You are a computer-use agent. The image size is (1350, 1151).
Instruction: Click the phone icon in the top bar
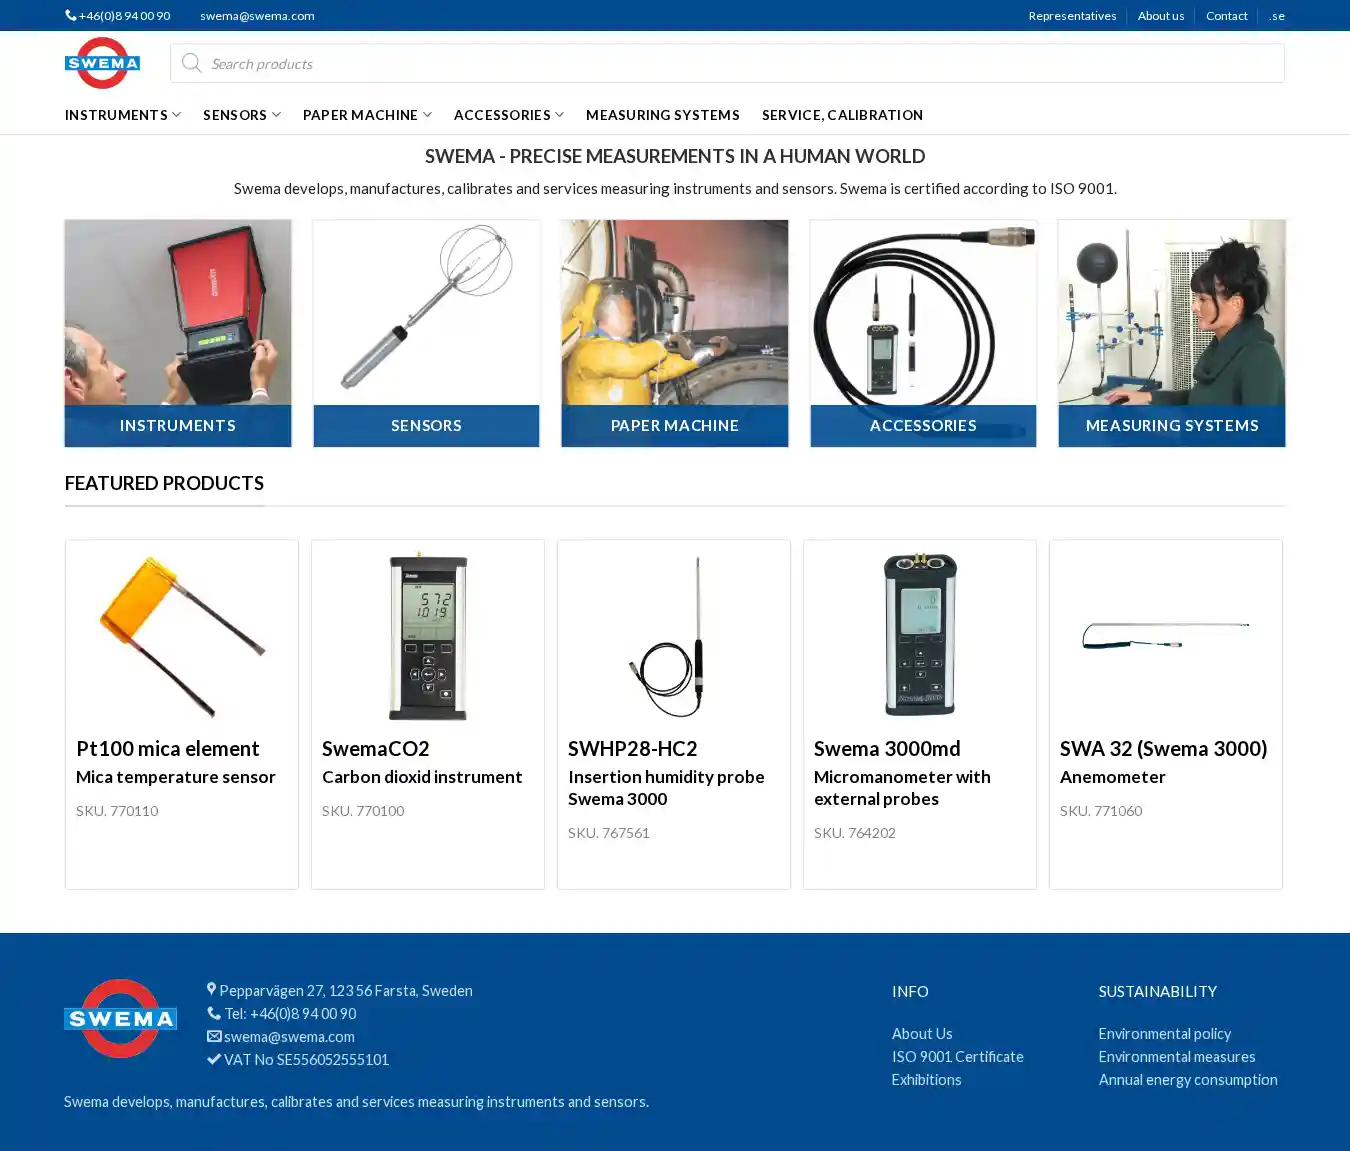point(70,15)
